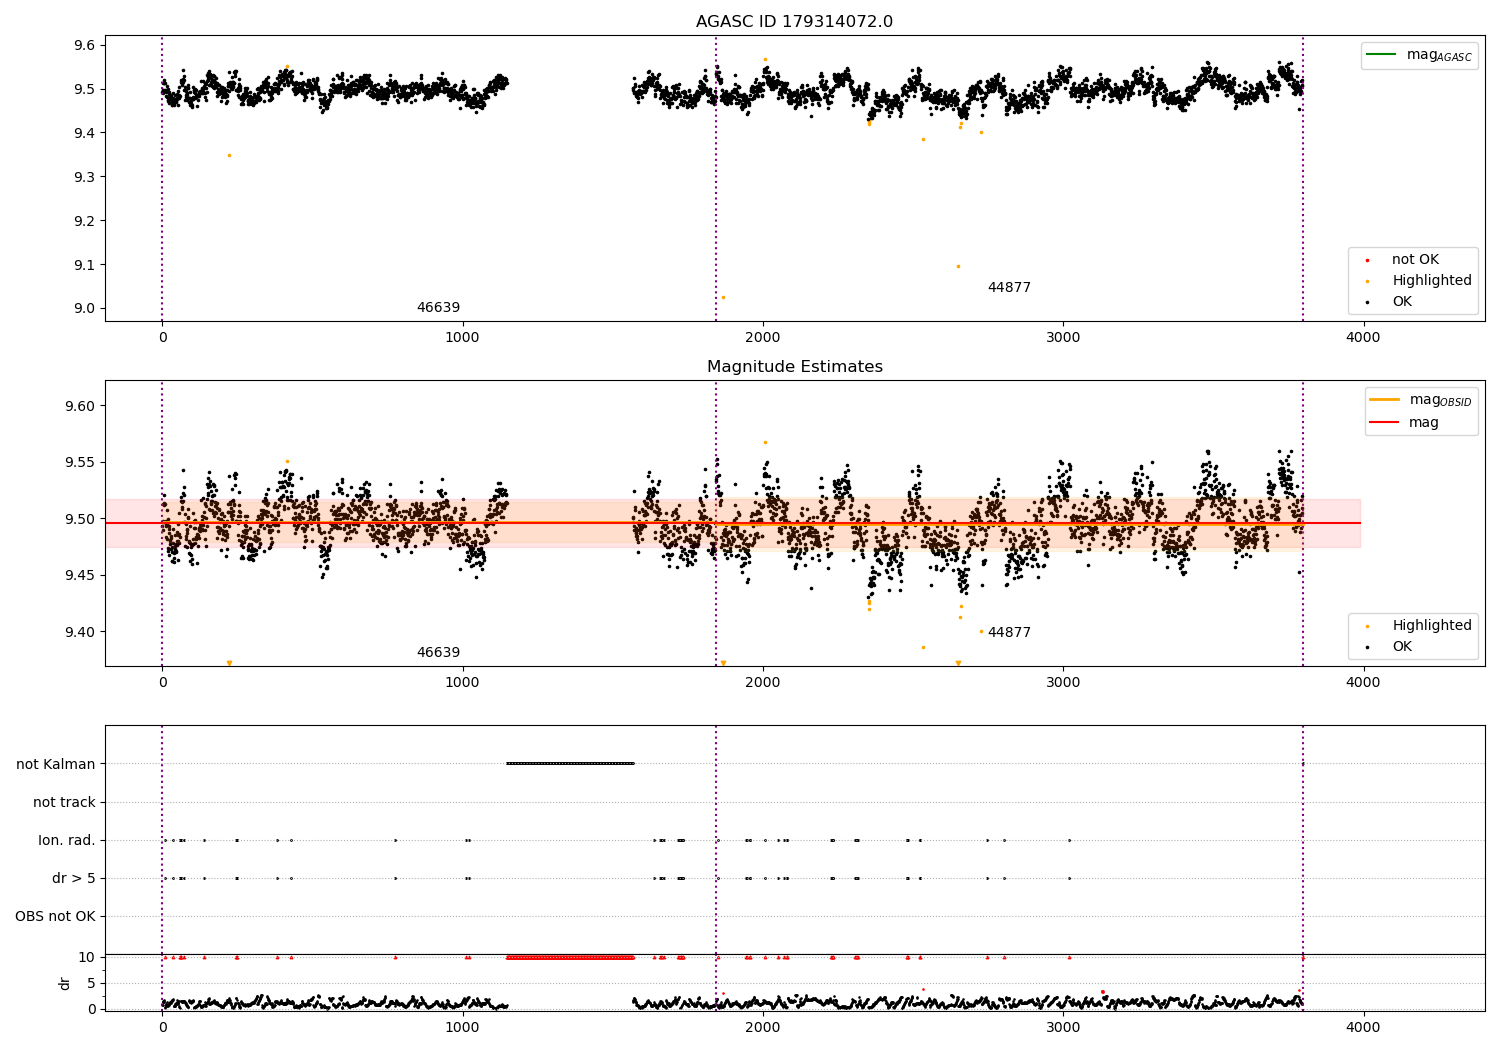Image resolution: width=1500 pixels, height=1050 pixels.
Task: Click the not Kalman data band in the bottom plot
Action: [x=570, y=763]
